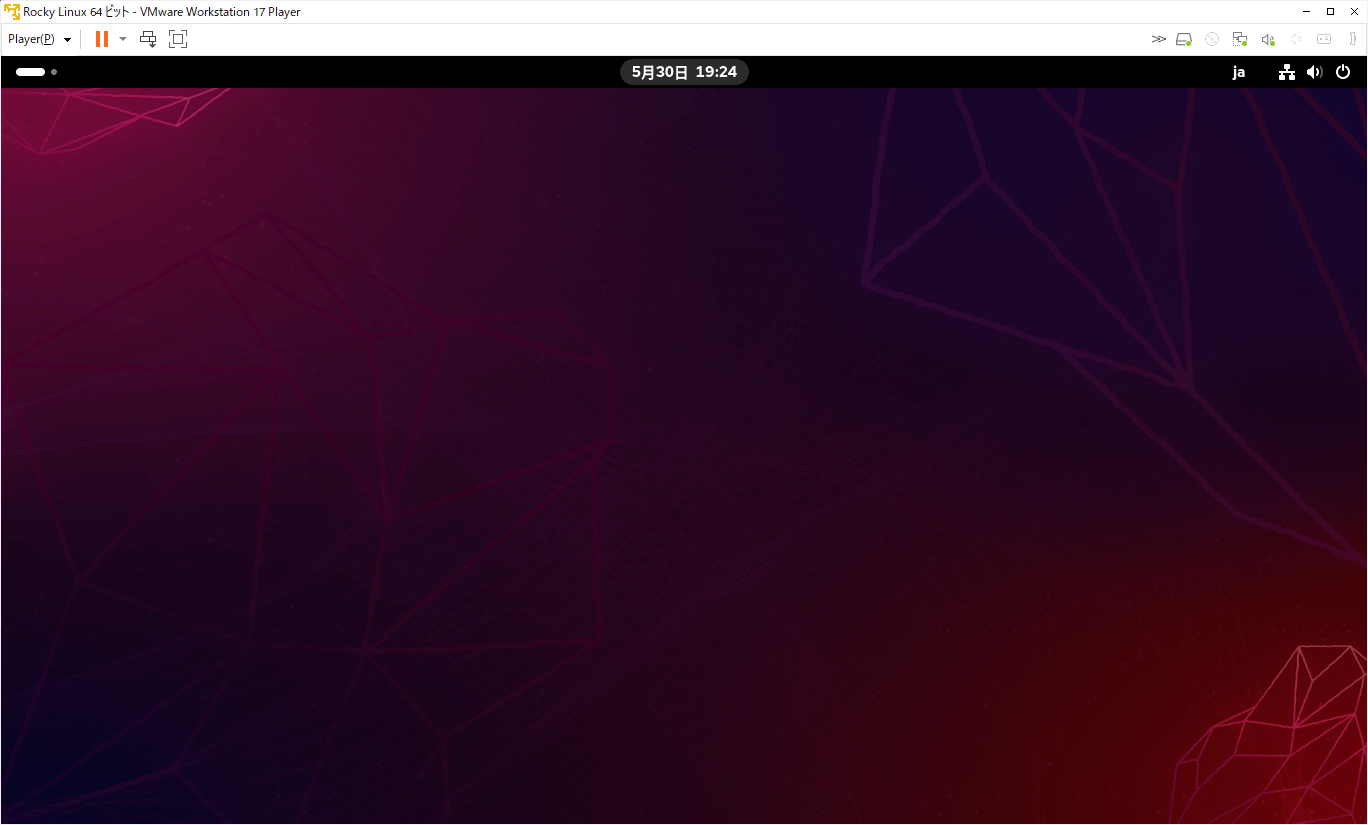Image resolution: width=1368 pixels, height=825 pixels.
Task: Send Ctrl+Alt+Del to the virtual machine
Action: [x=148, y=39]
